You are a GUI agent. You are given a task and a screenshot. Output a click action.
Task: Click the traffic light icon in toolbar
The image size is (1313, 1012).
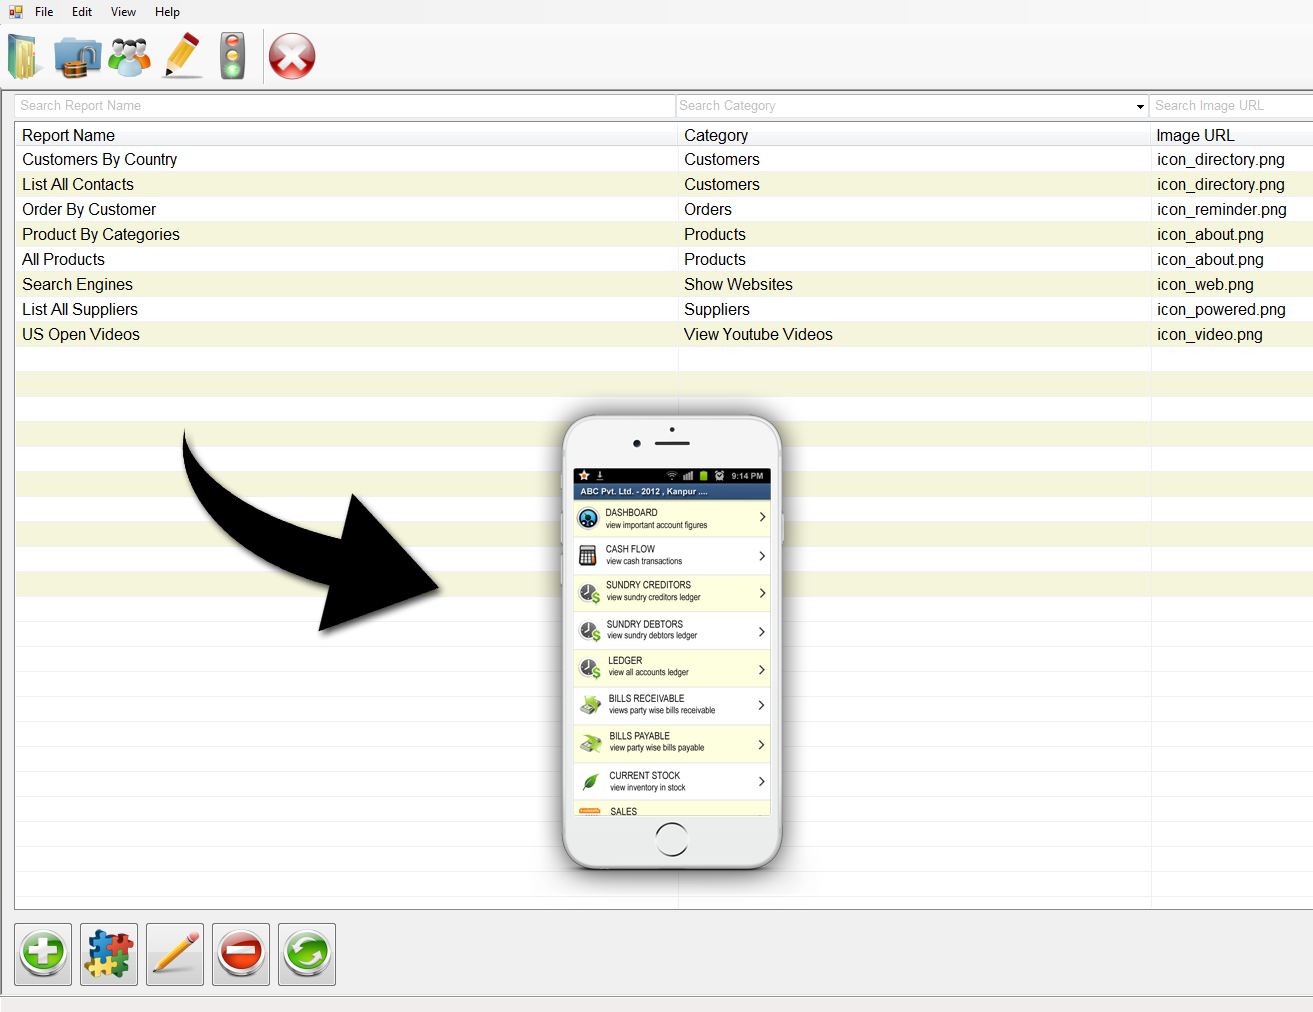(x=233, y=57)
